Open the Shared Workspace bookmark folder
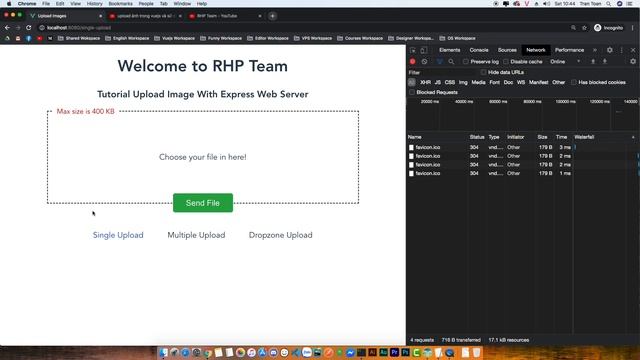Screen dimensions: 640x360 [x=79, y=38]
